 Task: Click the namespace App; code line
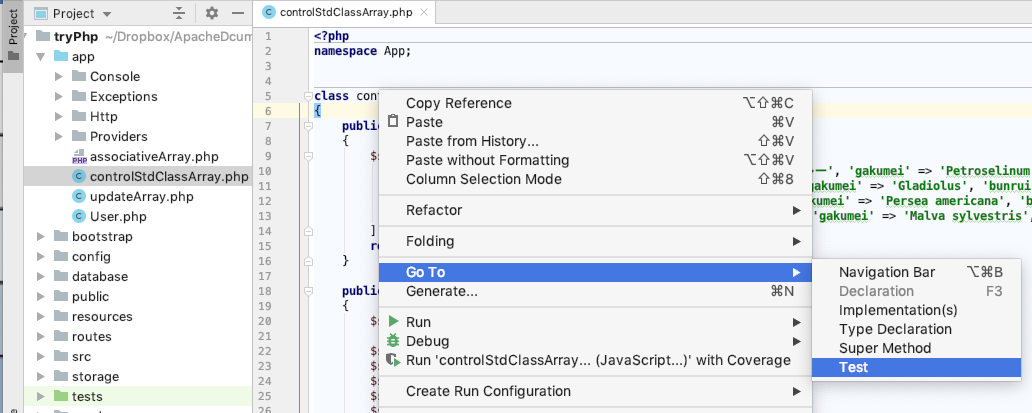pos(363,51)
